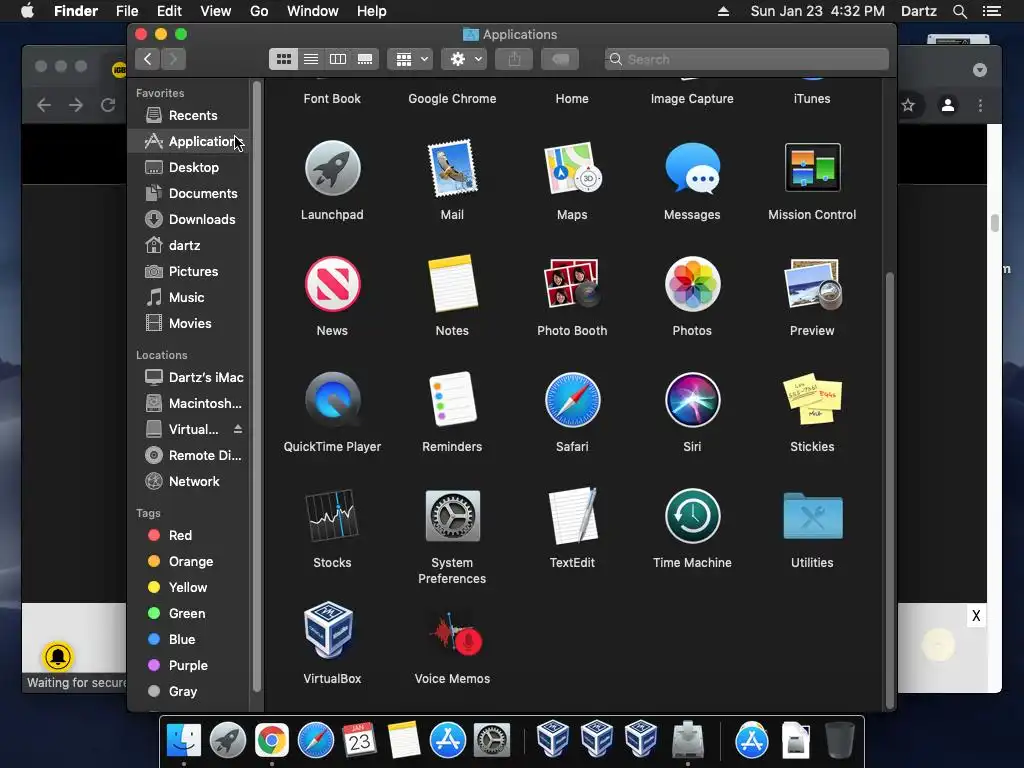Click the Photos app icon
The height and width of the screenshot is (768, 1024).
click(x=692, y=284)
